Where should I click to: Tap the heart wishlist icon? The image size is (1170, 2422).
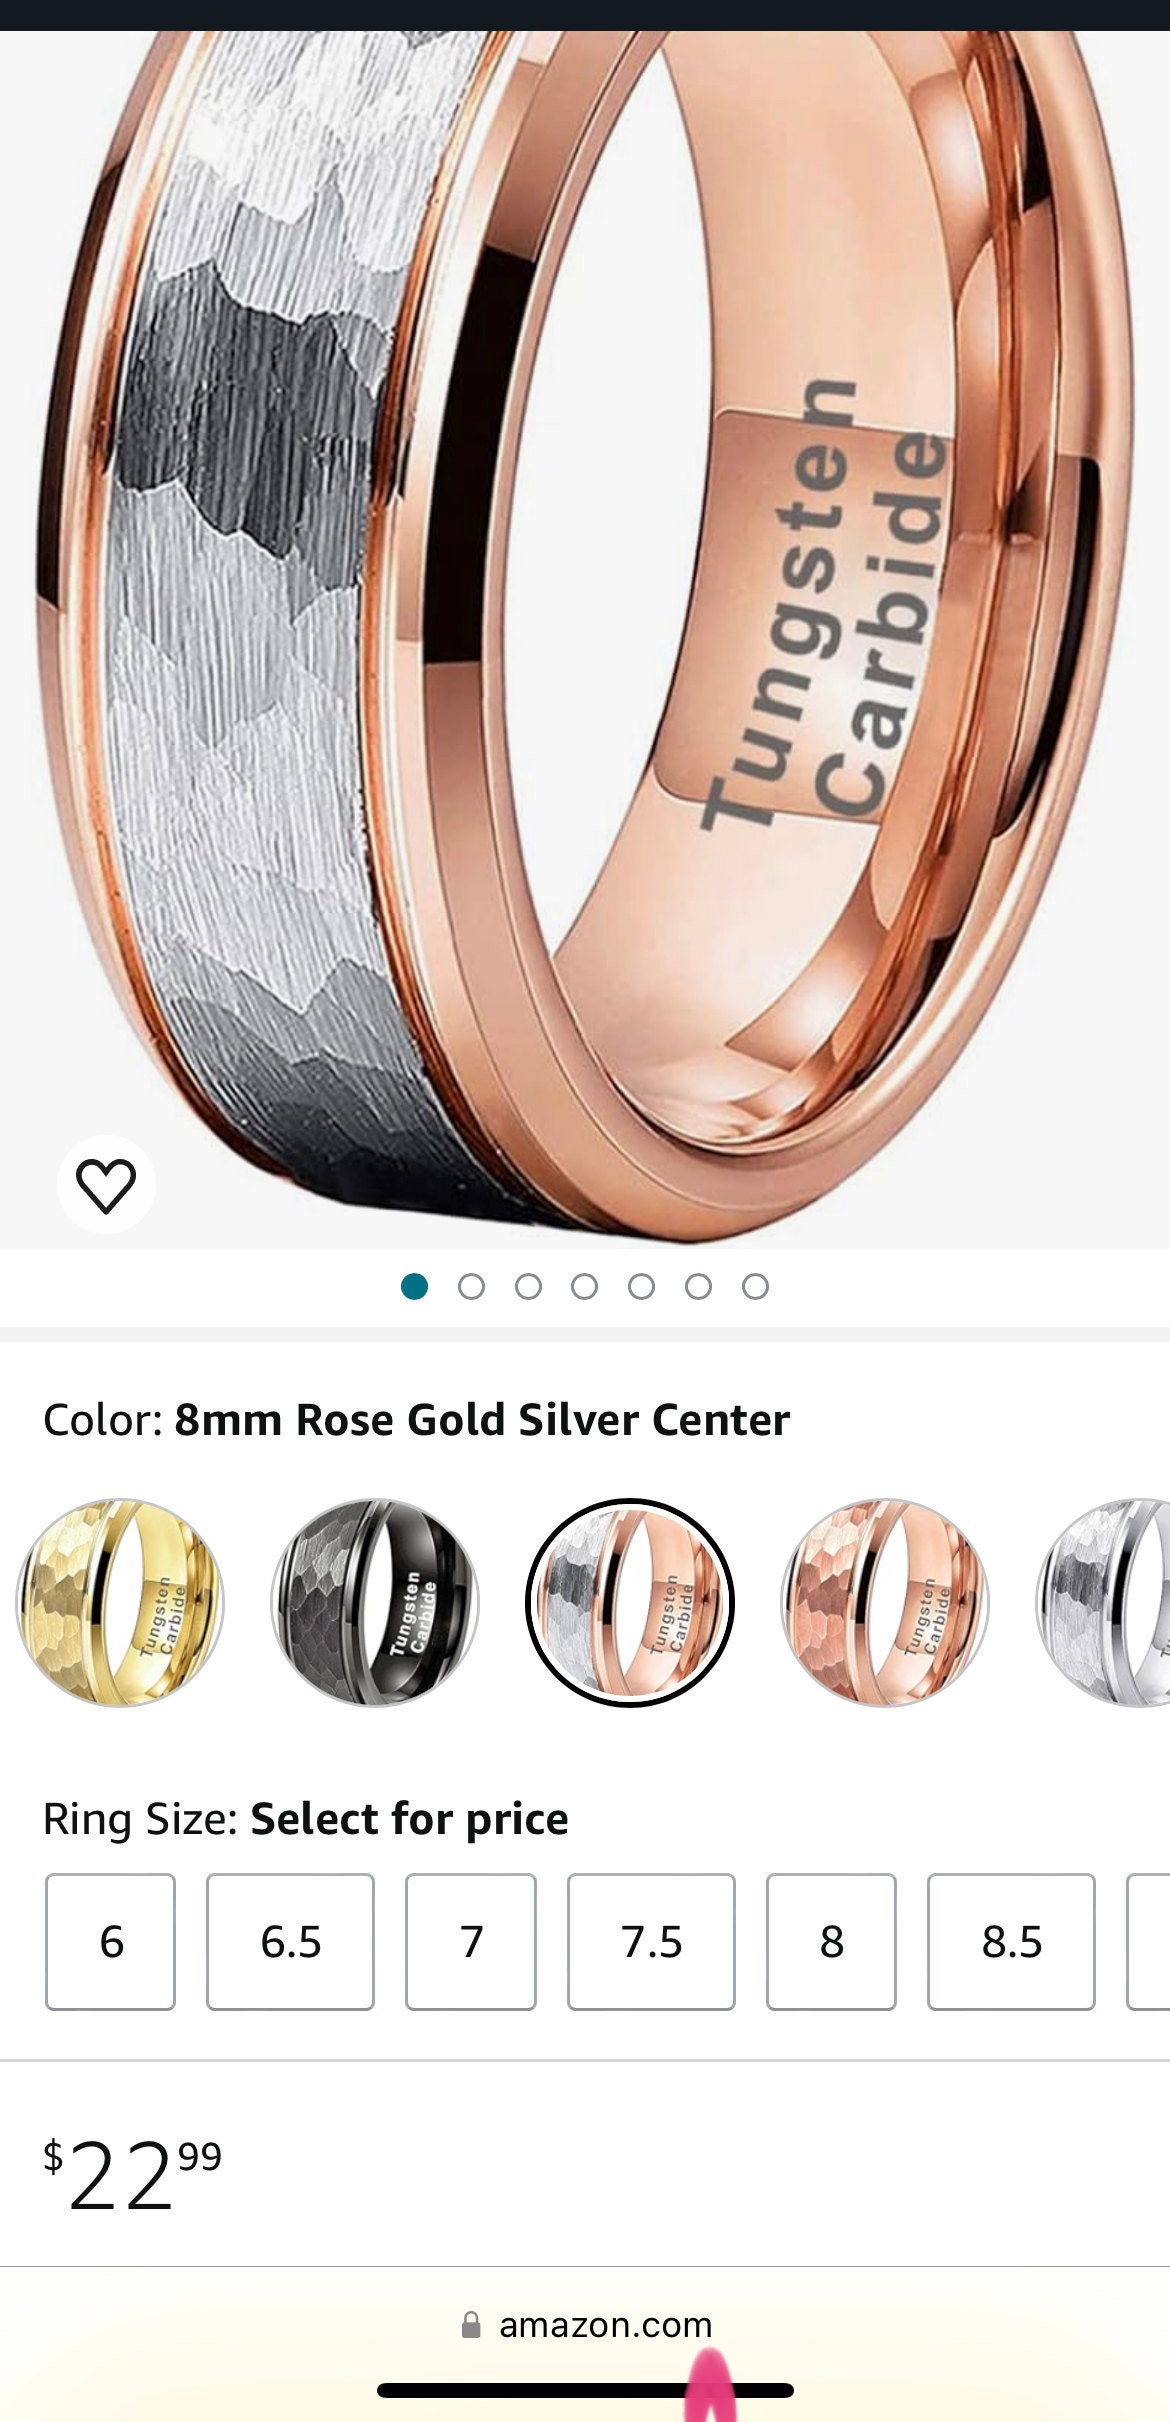tap(106, 1184)
